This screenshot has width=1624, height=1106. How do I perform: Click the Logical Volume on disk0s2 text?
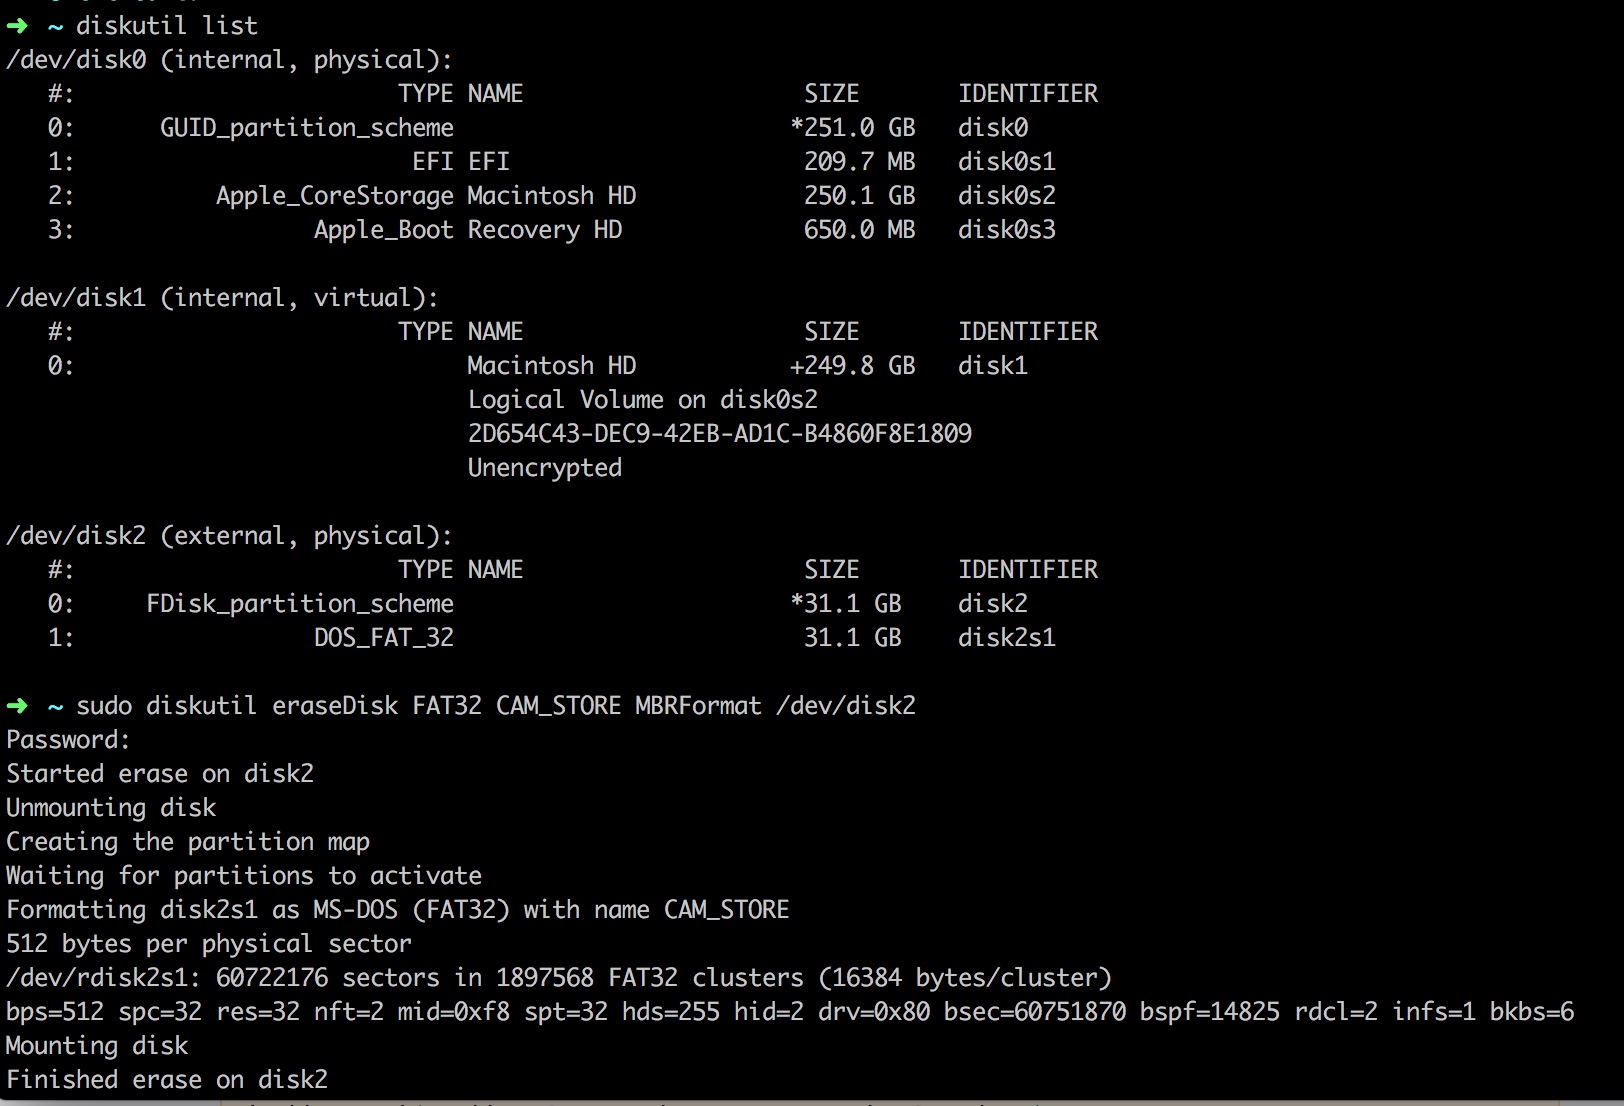(643, 400)
